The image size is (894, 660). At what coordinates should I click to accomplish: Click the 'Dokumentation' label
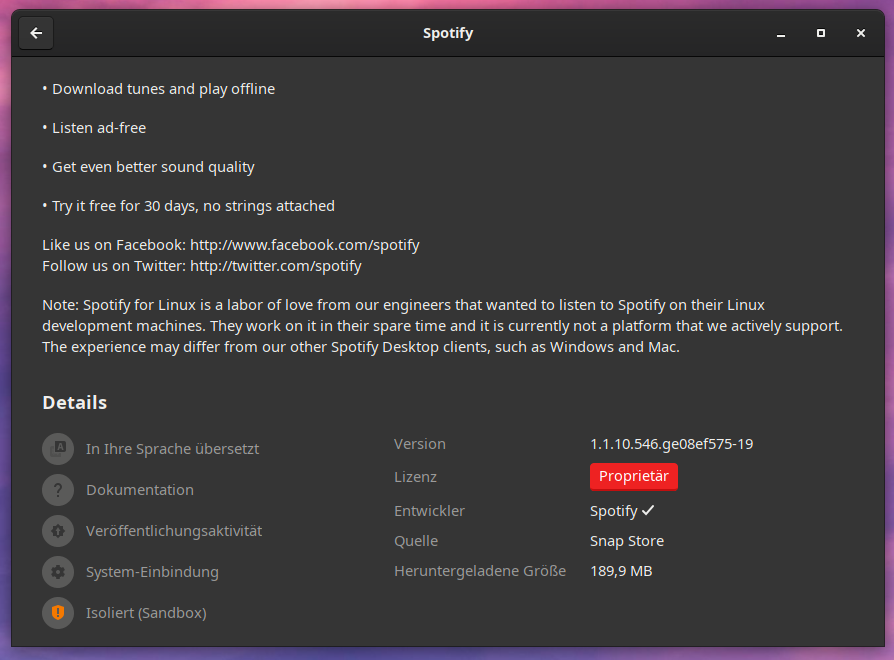pyautogui.click(x=140, y=490)
